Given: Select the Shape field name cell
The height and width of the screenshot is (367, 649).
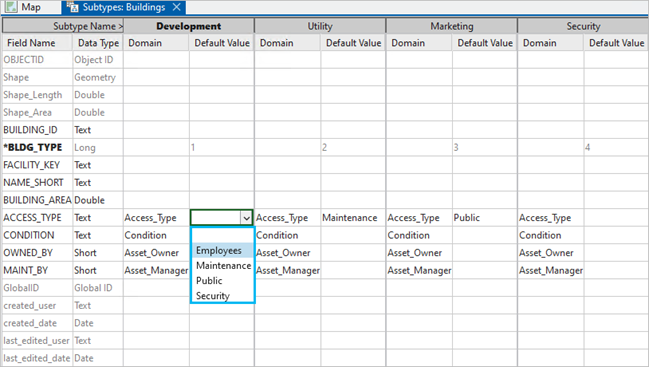Looking at the screenshot, I should (x=37, y=77).
